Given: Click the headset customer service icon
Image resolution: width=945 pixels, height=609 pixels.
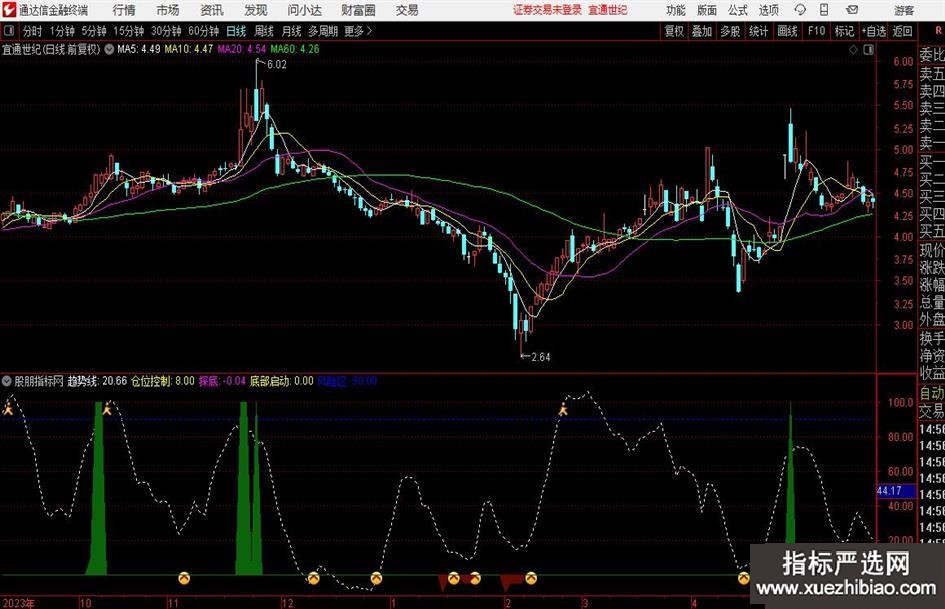Looking at the screenshot, I should pyautogui.click(x=800, y=10).
